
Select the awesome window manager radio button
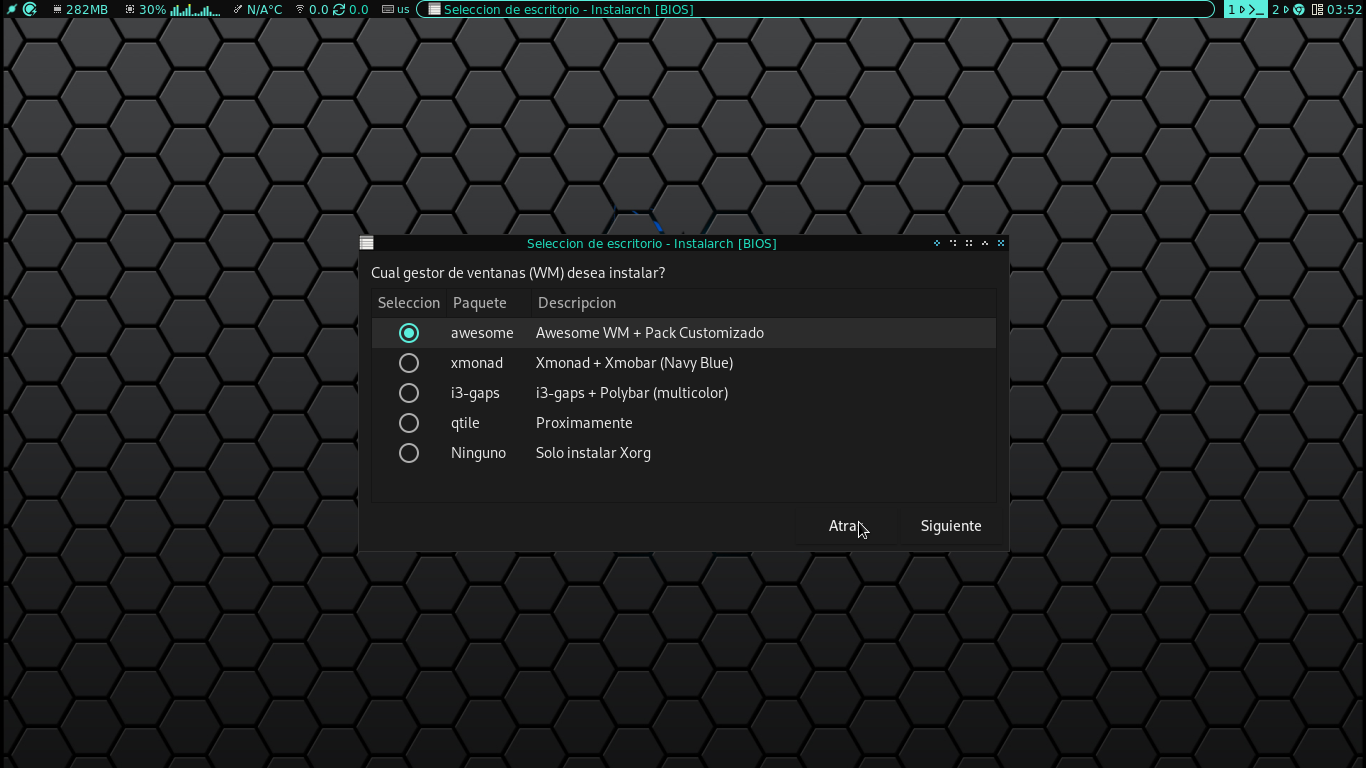click(409, 333)
